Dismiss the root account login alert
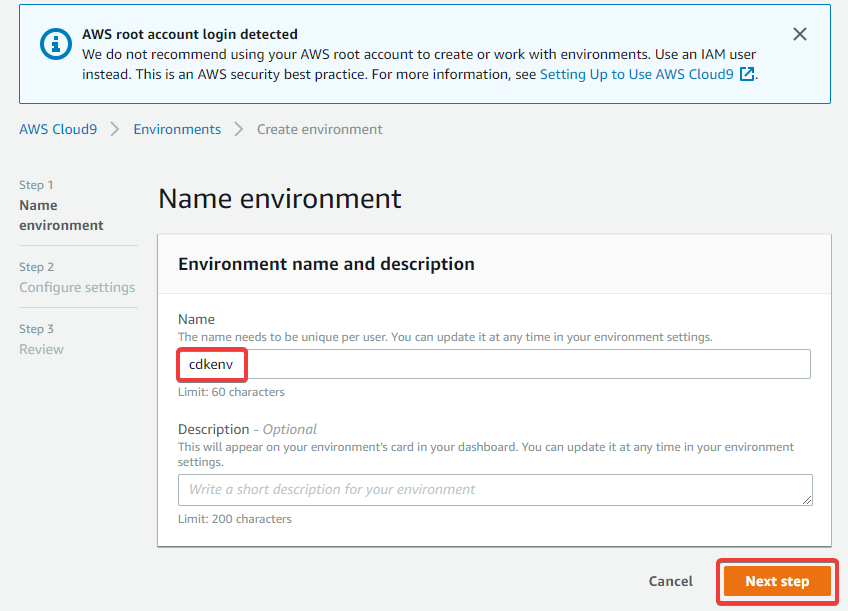 799,35
